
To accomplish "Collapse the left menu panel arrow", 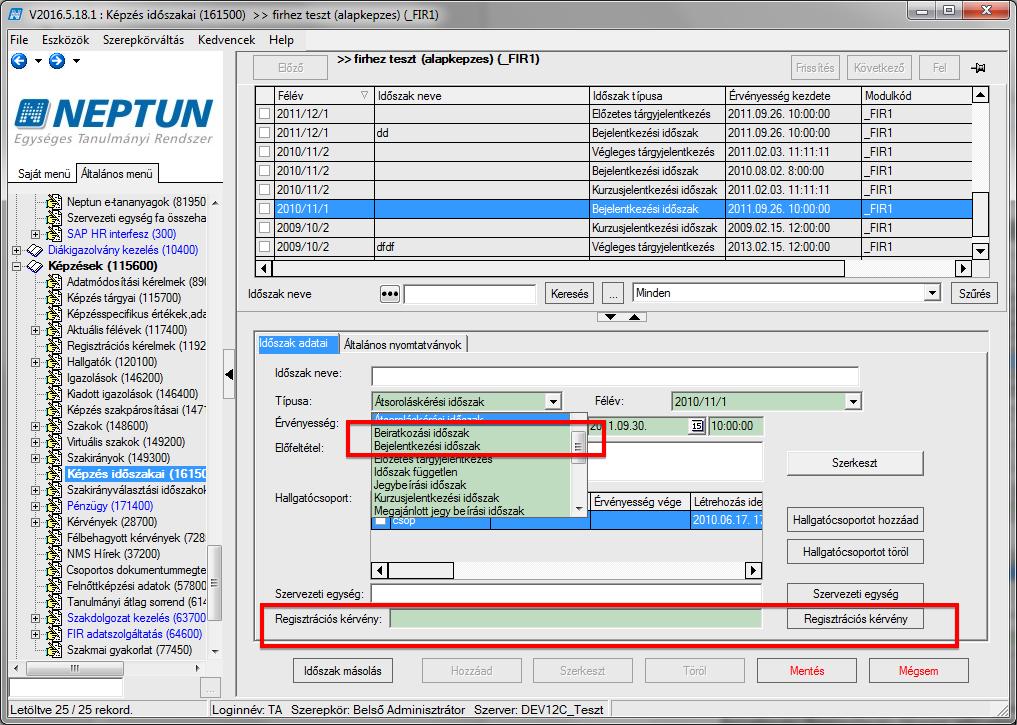I will point(228,374).
